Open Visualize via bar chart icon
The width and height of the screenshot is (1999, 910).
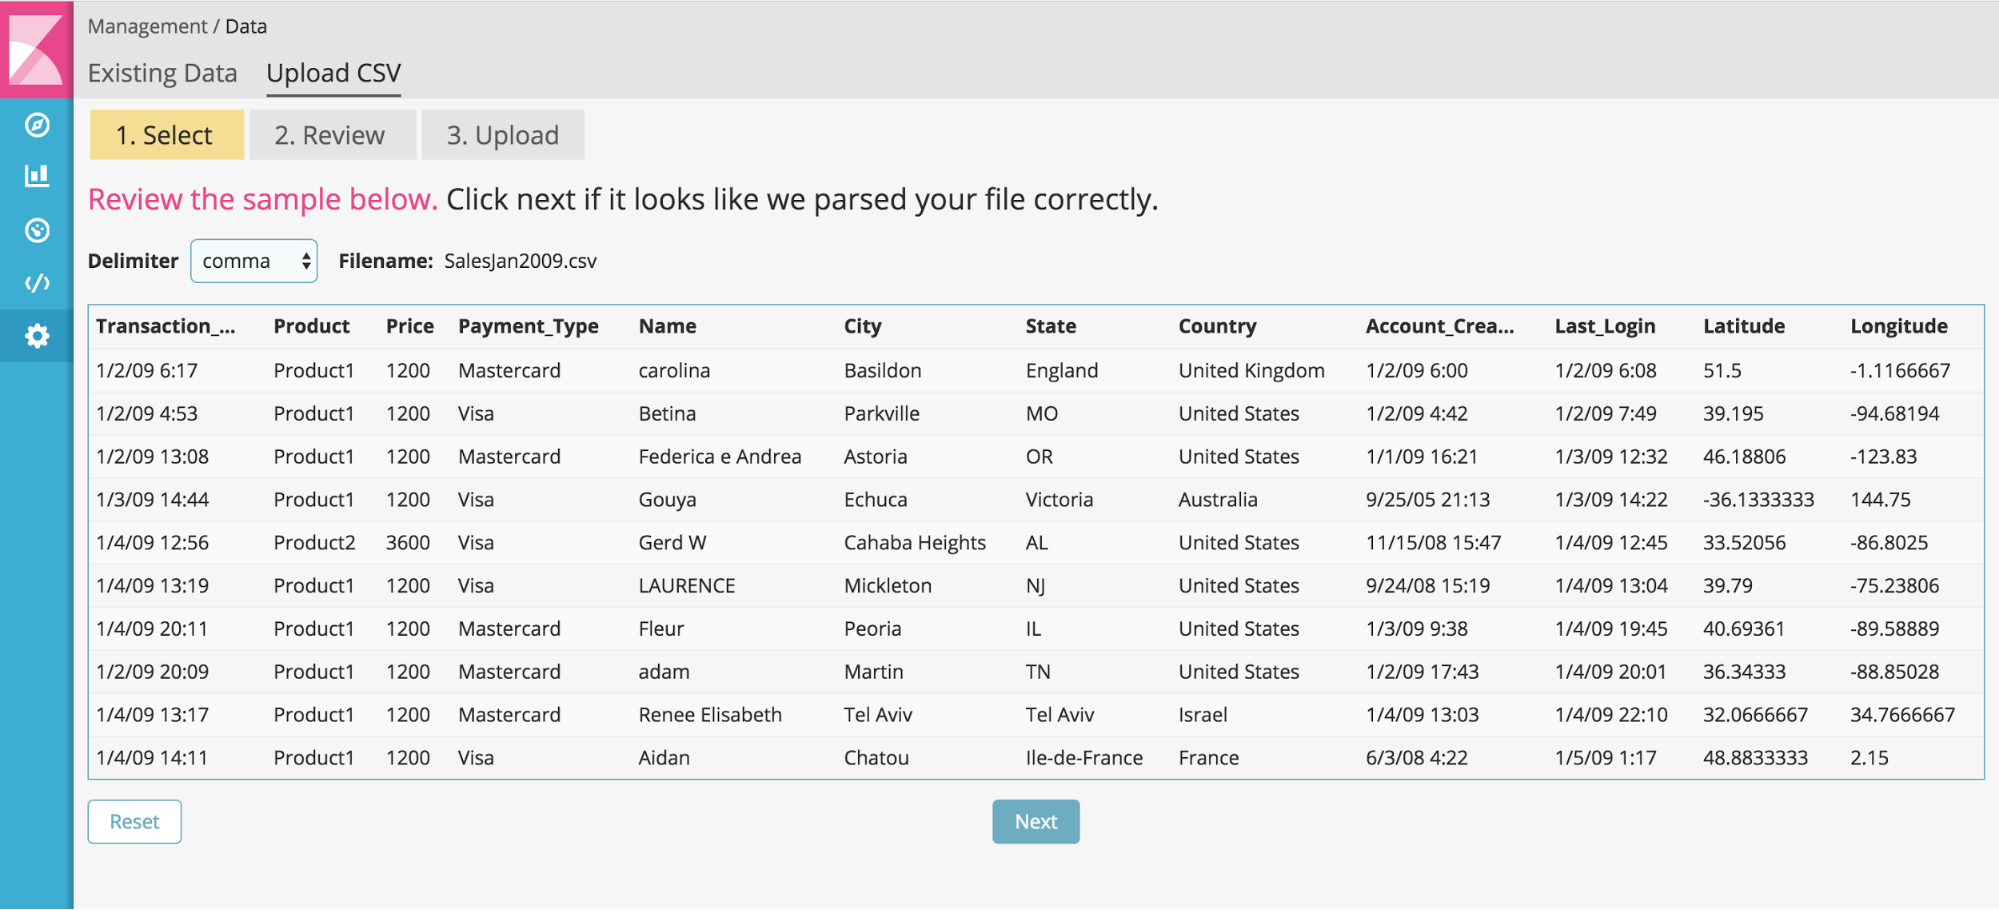(x=37, y=176)
